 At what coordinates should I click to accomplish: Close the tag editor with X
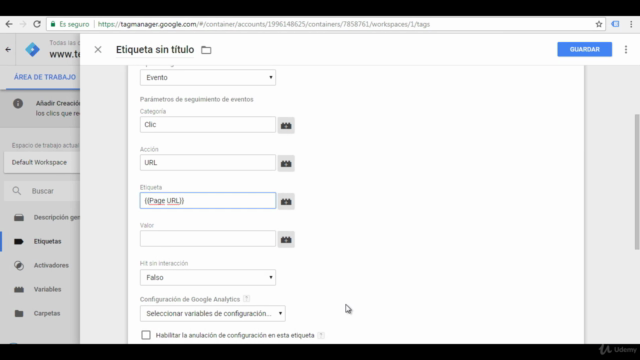(x=98, y=49)
